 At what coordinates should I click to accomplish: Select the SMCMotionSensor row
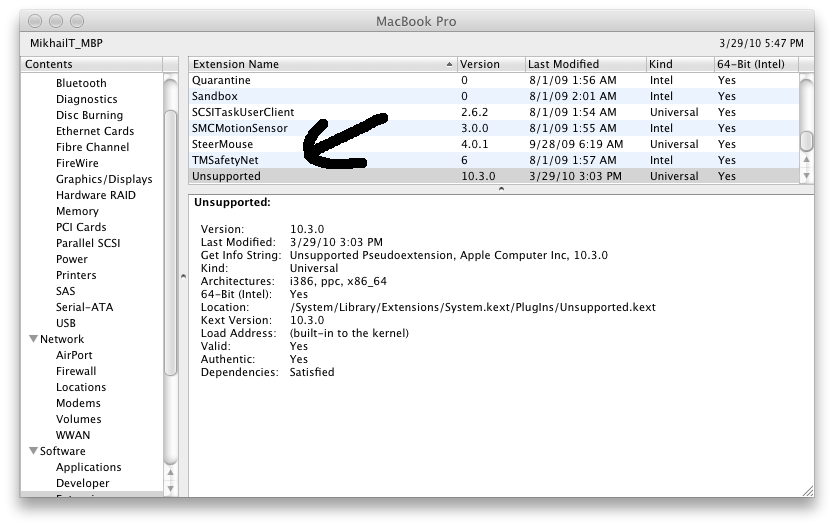(494, 128)
